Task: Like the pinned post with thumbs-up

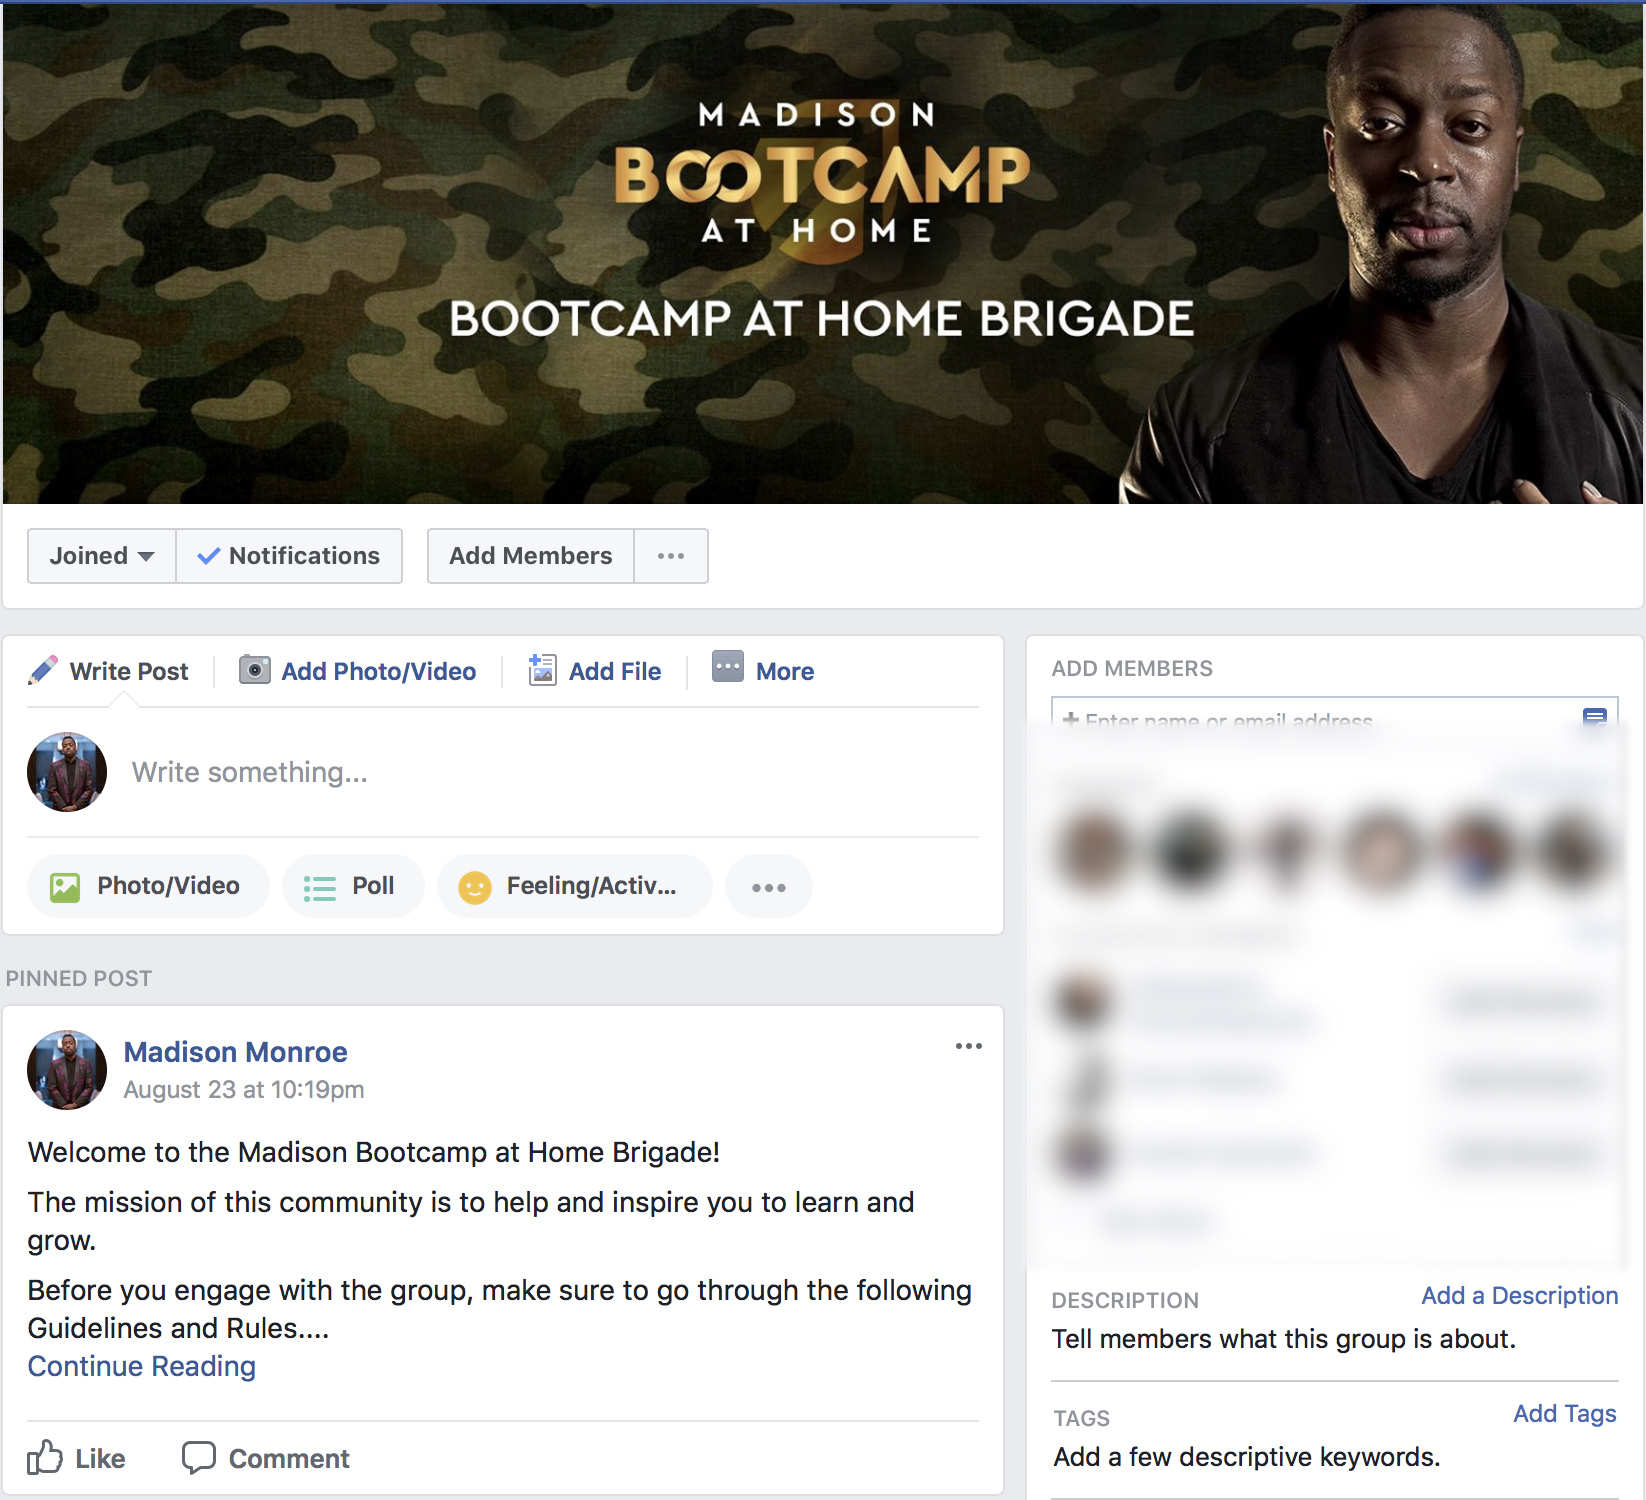Action: (x=77, y=1458)
